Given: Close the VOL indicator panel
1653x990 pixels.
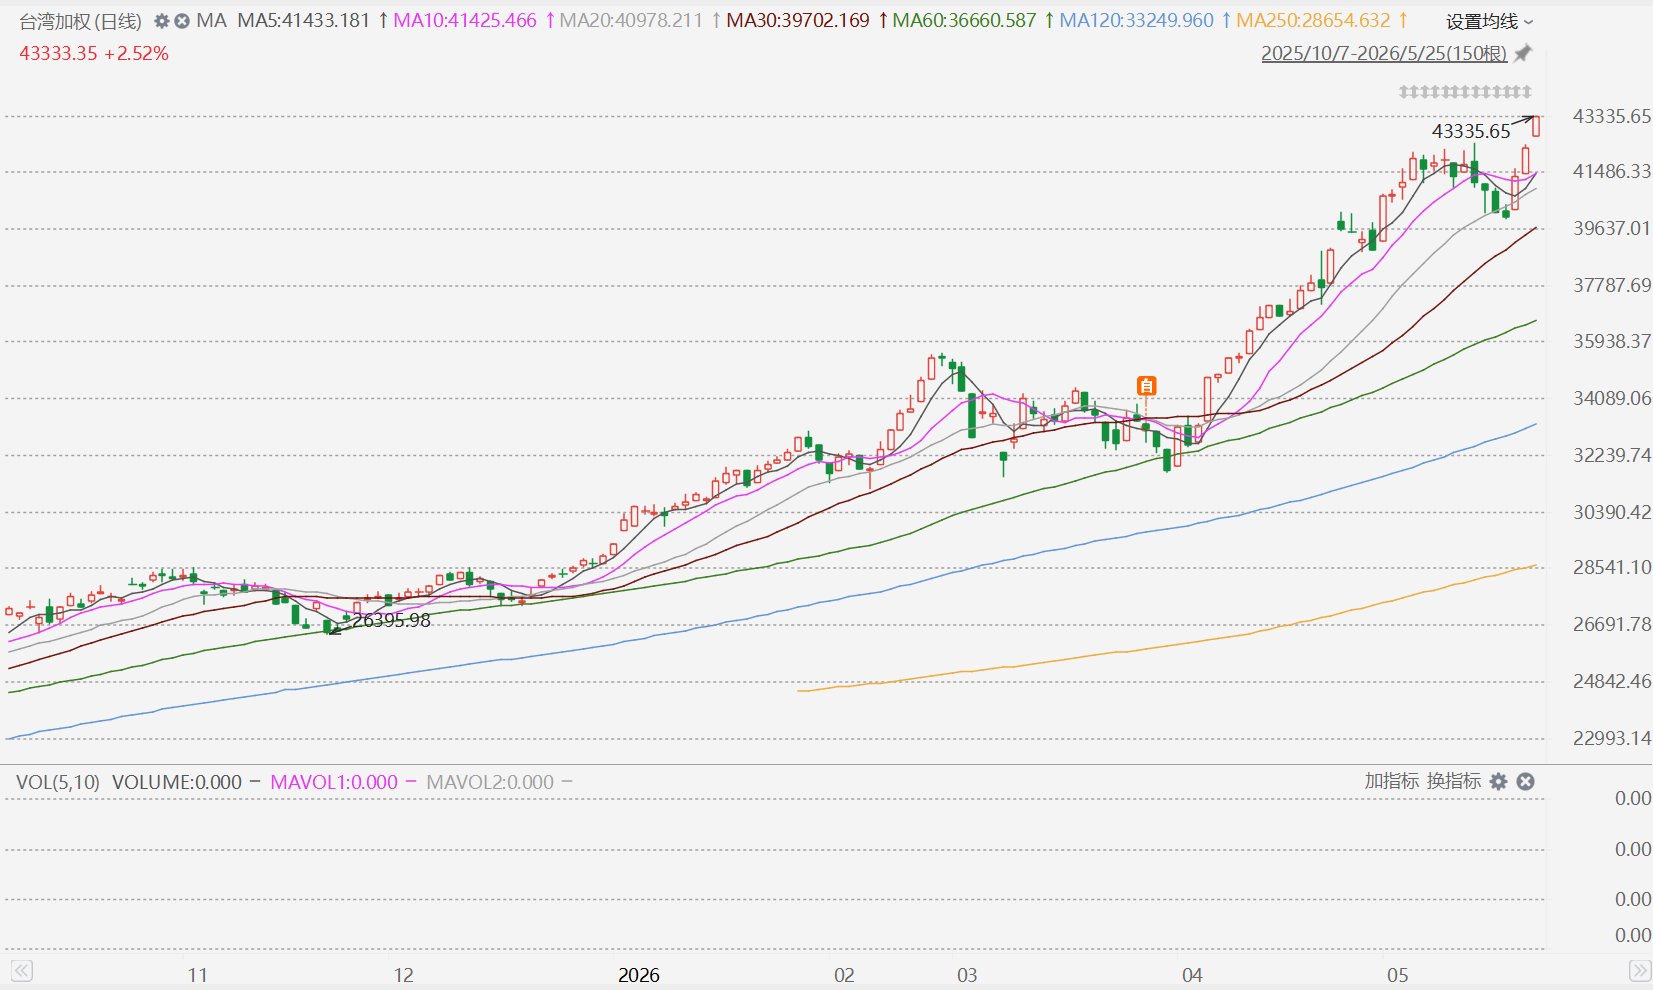Looking at the screenshot, I should coord(1525,782).
